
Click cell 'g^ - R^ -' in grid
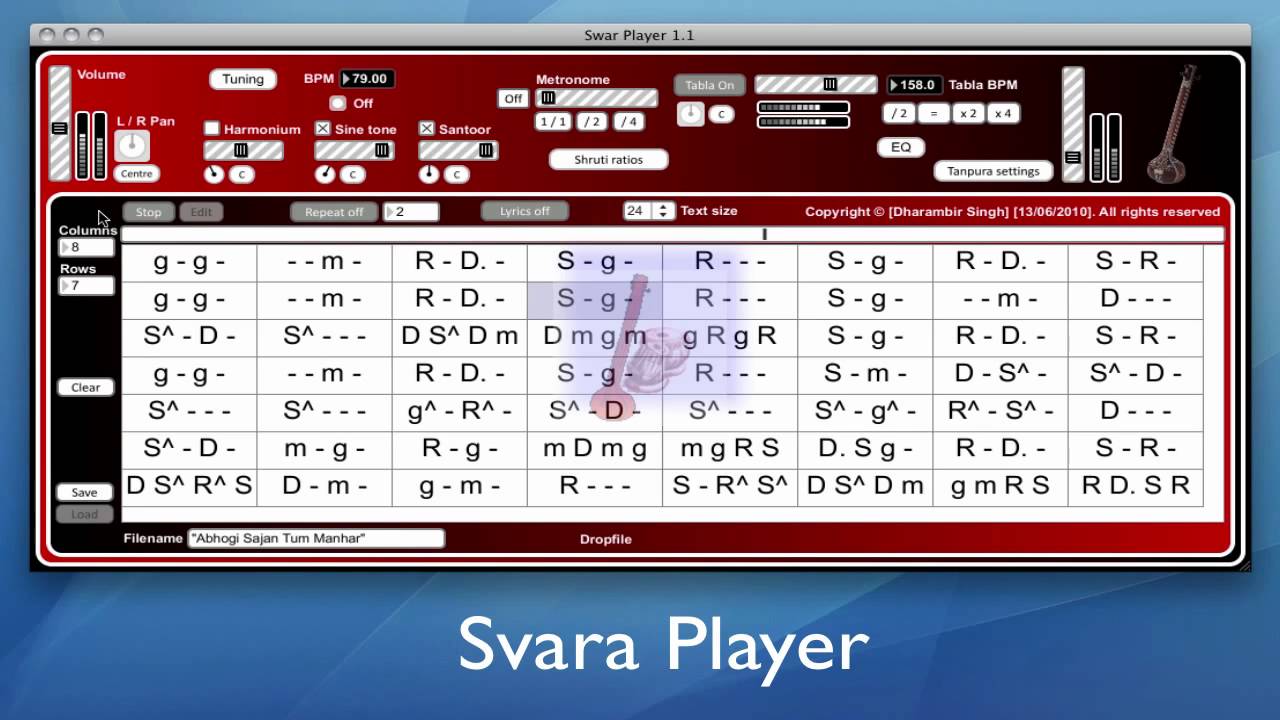460,411
